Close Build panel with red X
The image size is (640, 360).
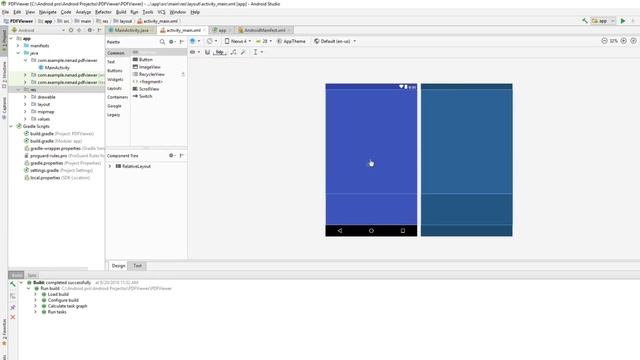pos(13,317)
